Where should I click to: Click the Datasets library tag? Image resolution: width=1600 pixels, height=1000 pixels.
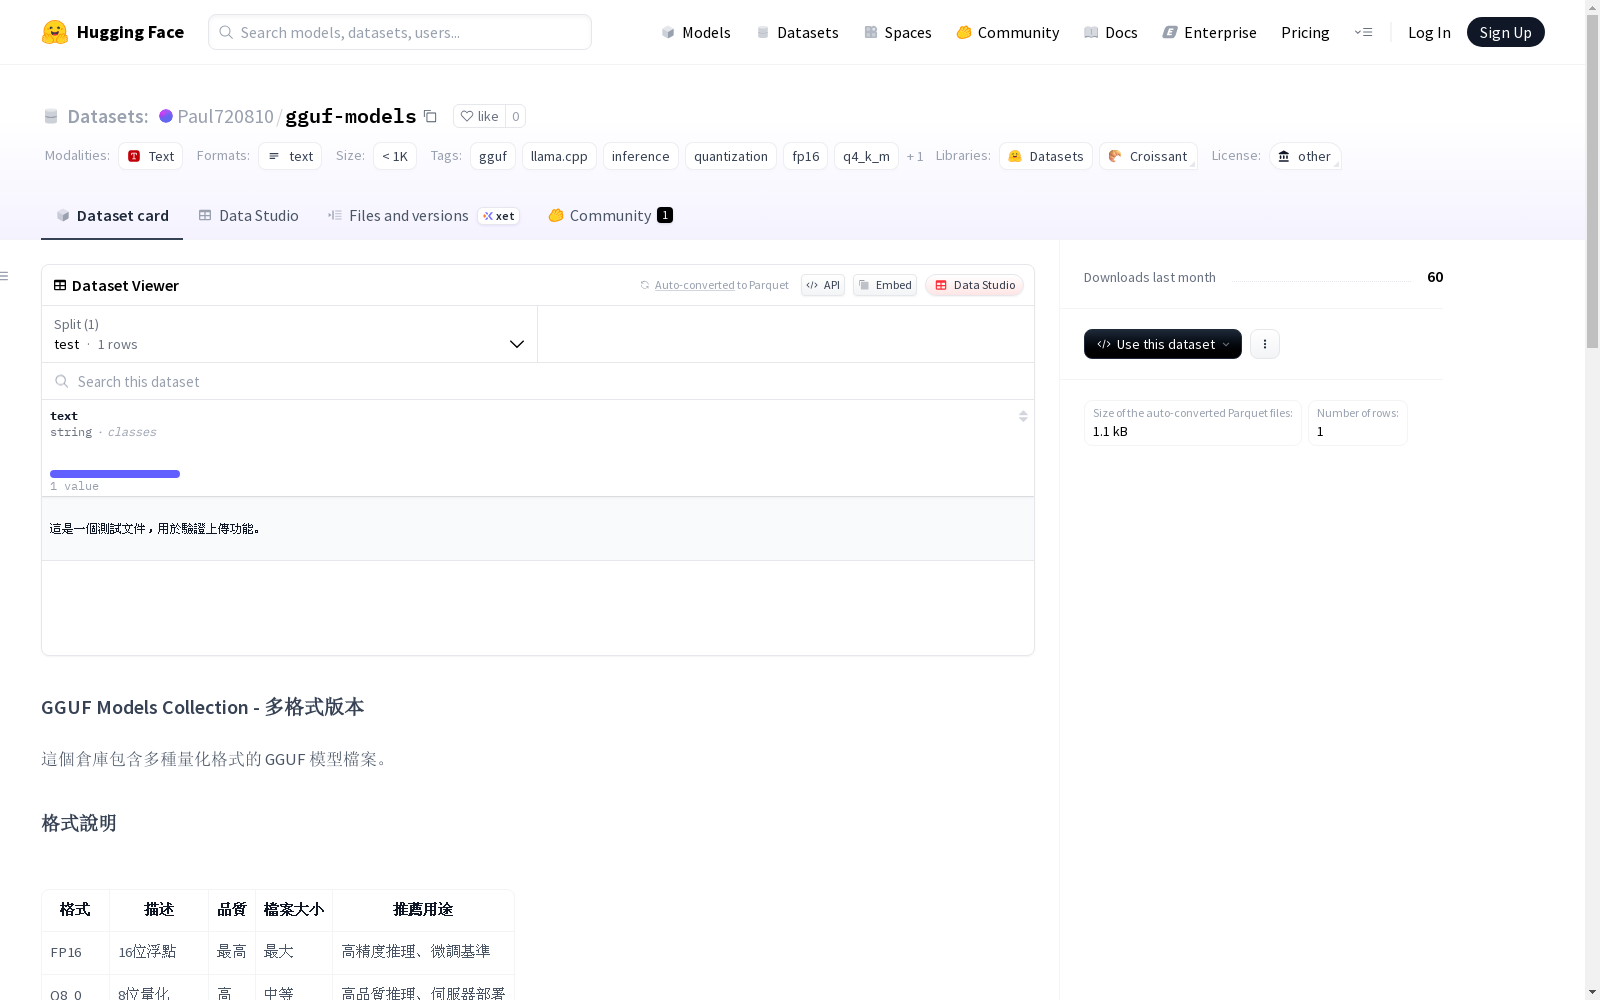pos(1046,156)
